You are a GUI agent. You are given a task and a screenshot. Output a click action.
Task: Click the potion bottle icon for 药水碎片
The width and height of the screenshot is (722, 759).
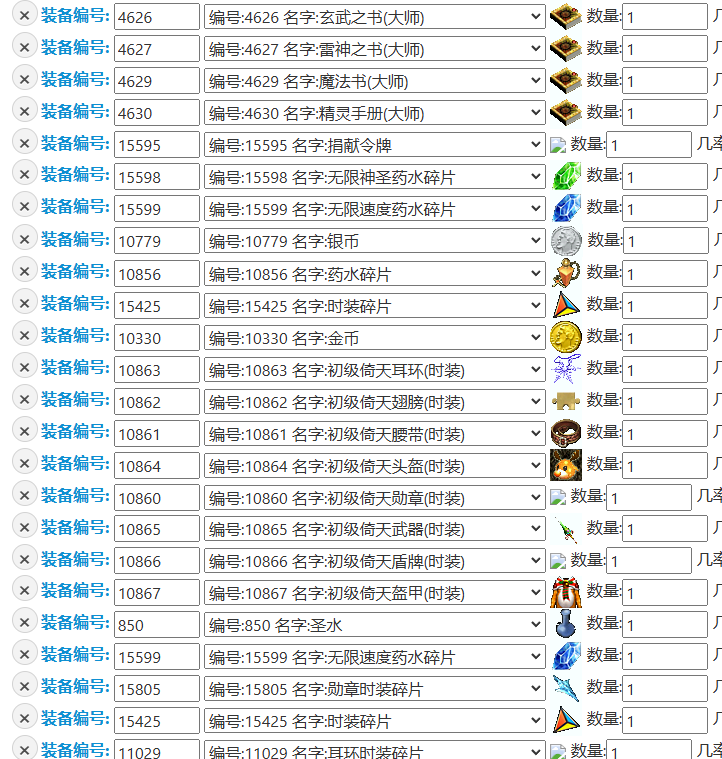click(565, 273)
